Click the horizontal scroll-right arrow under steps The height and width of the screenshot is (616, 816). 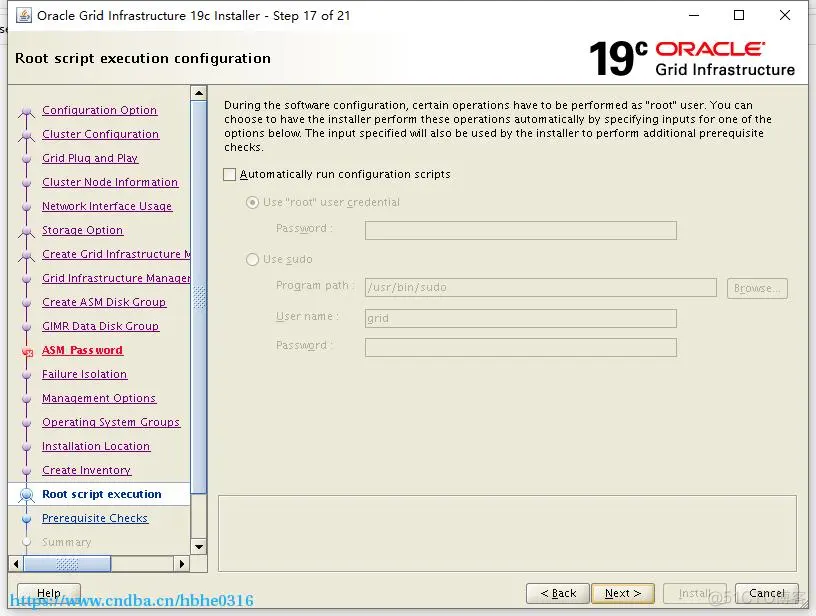[x=181, y=563]
